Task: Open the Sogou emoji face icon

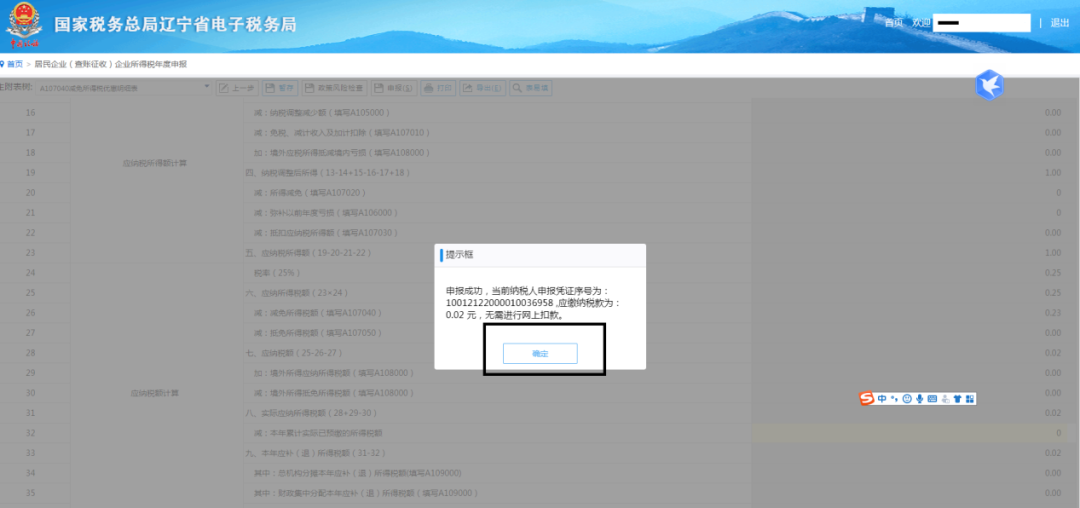Action: (x=907, y=399)
